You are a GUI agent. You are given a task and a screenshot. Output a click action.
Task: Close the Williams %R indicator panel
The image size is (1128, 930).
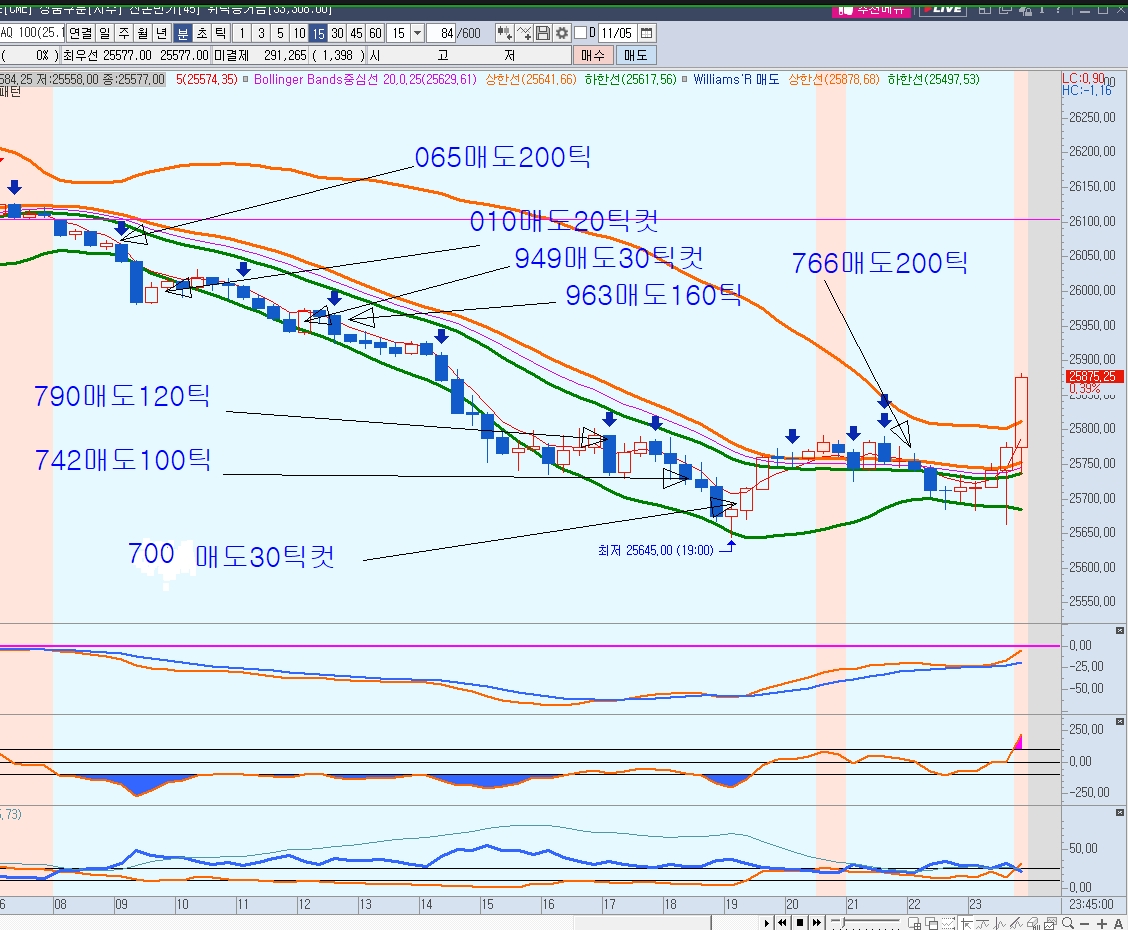coord(1118,631)
